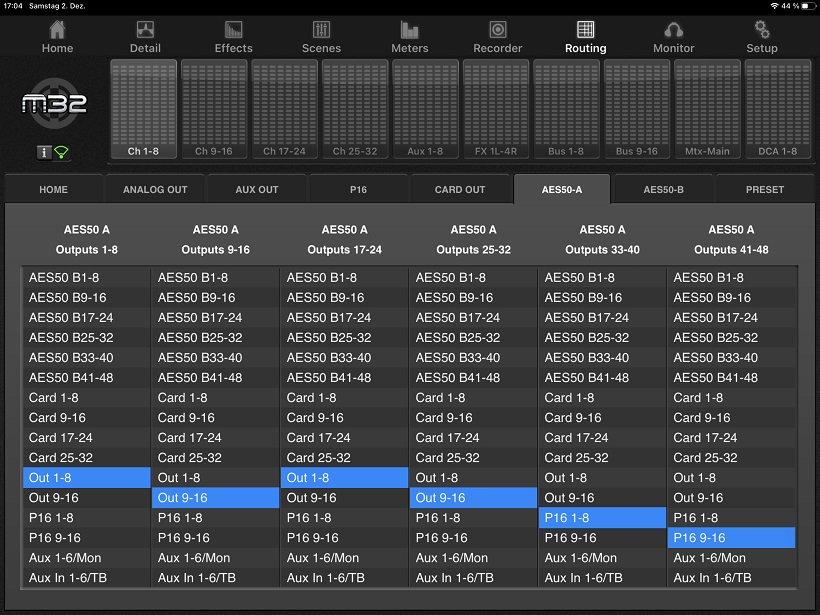Choose AES50 B17-24 in Outputs 9-16 column

point(215,317)
